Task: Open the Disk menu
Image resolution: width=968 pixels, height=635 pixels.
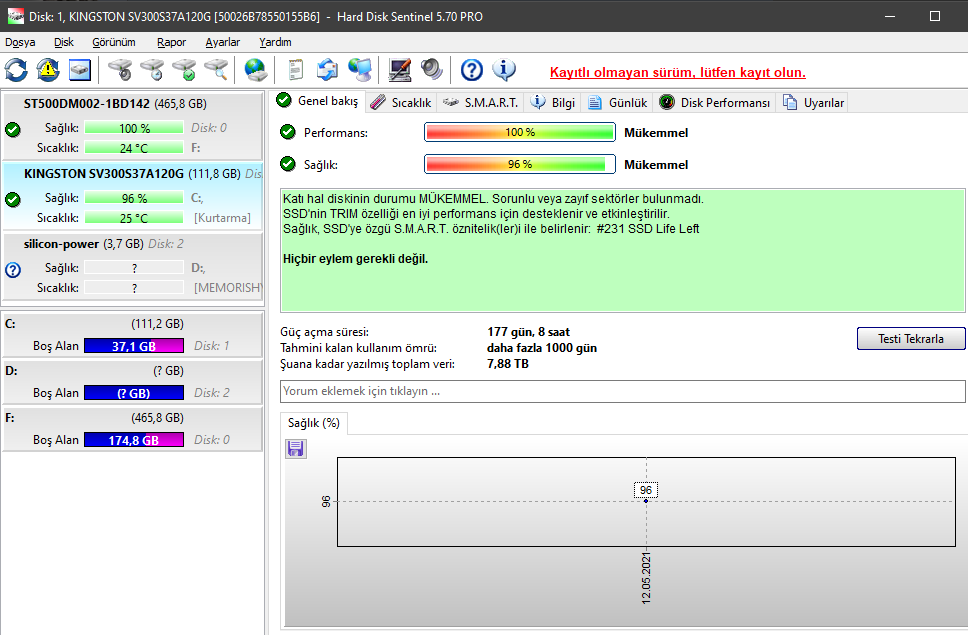Action: click(x=64, y=42)
